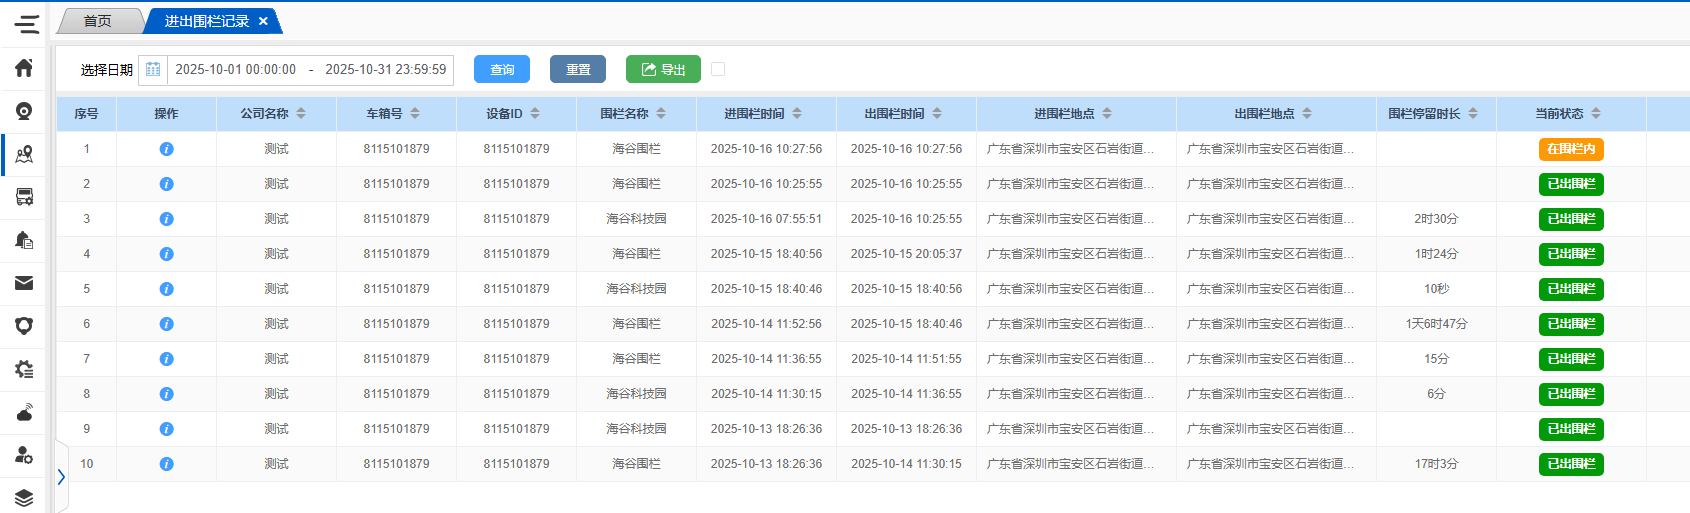Viewport: 1690px width, 513px height.
Task: Click the hamburger menu icon in sidebar
Action: pos(26,24)
